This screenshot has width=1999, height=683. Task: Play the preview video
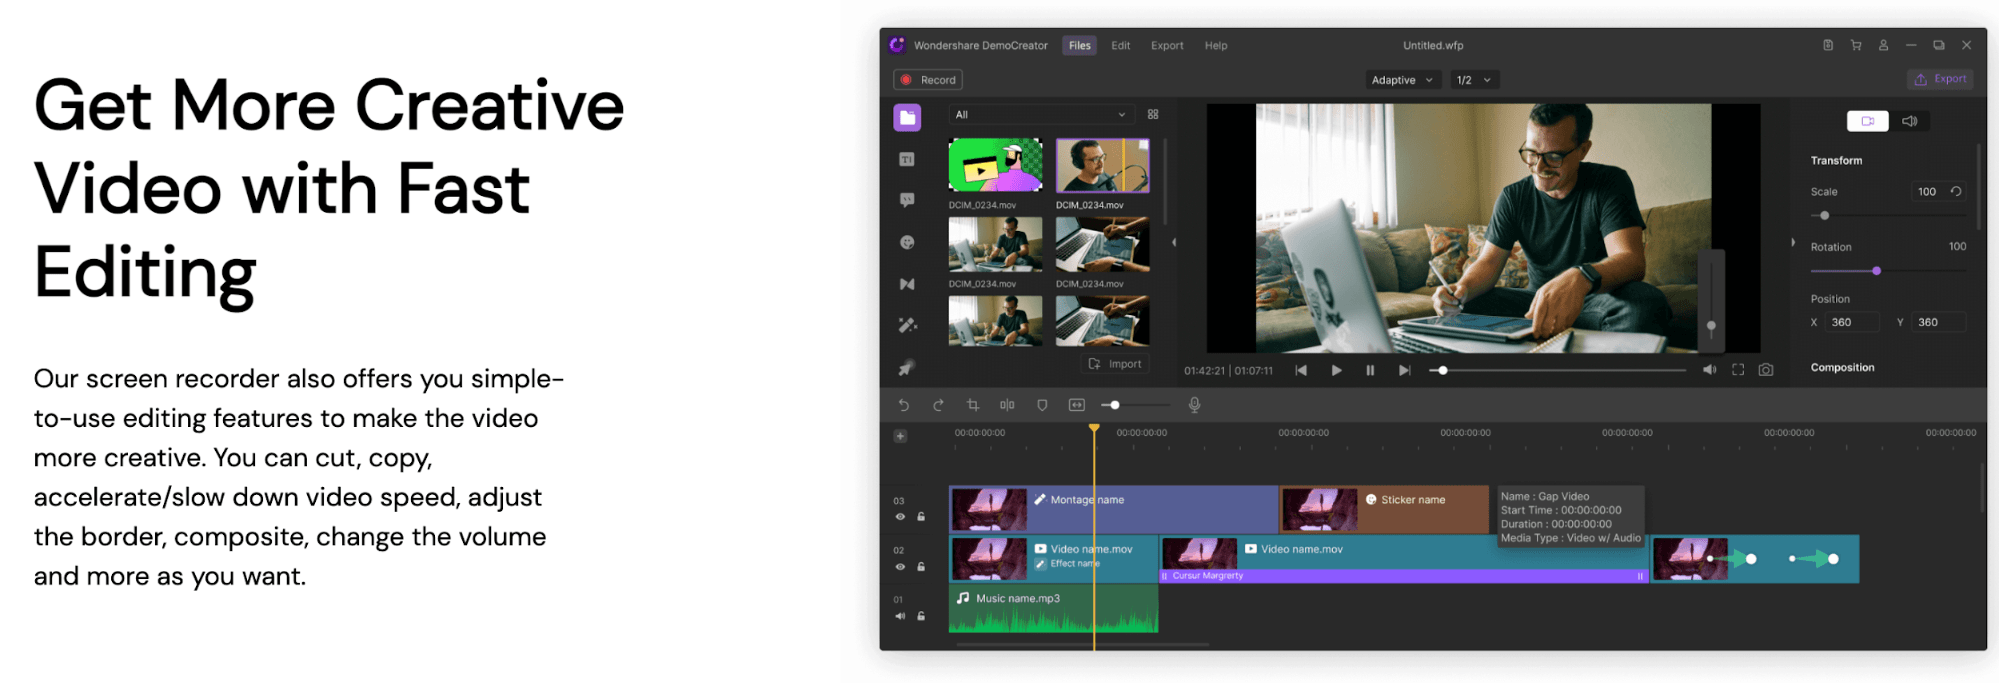tap(1336, 370)
